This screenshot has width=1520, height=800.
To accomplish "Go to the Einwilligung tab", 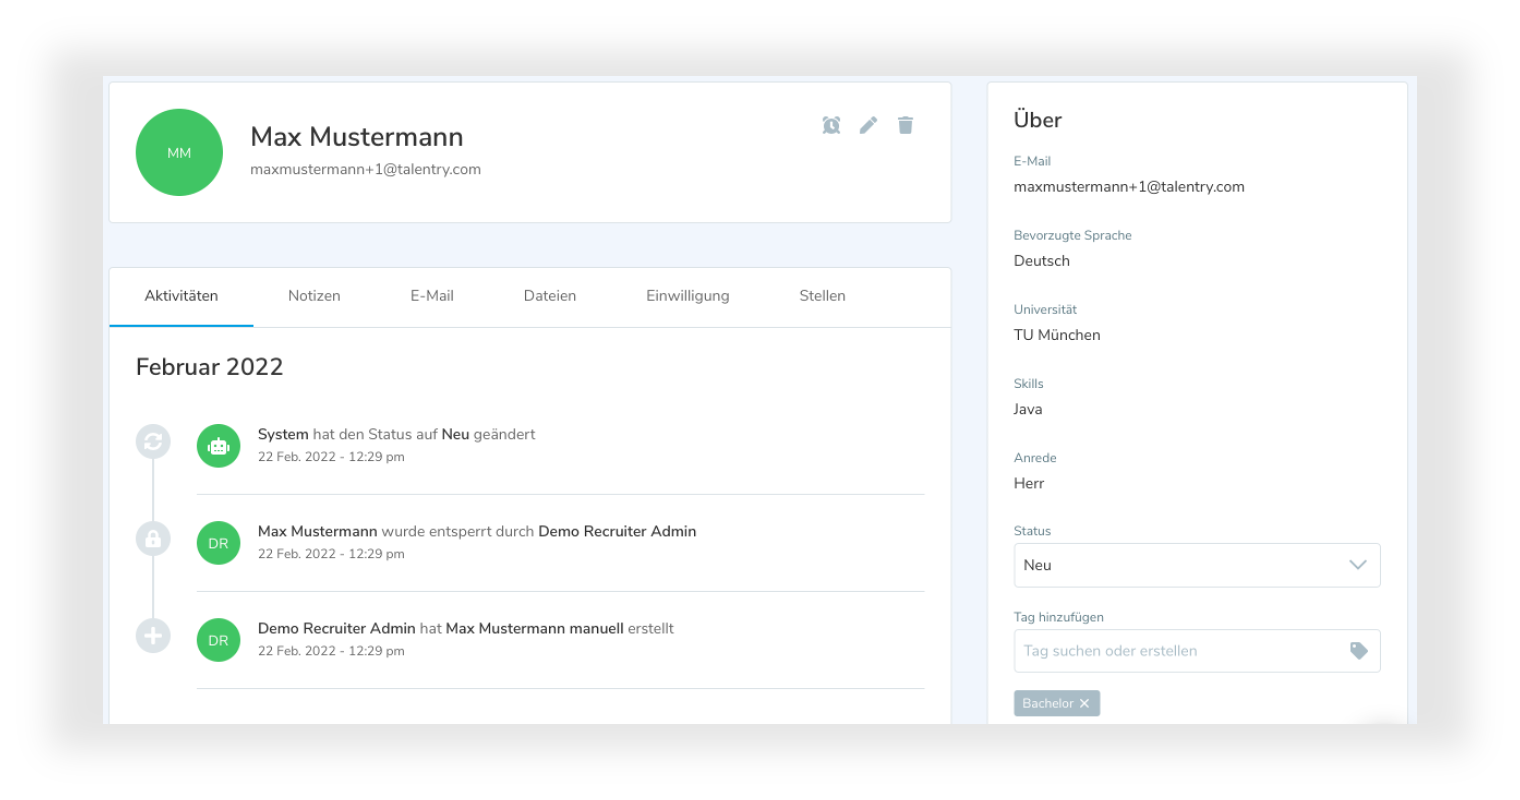I will 687,296.
